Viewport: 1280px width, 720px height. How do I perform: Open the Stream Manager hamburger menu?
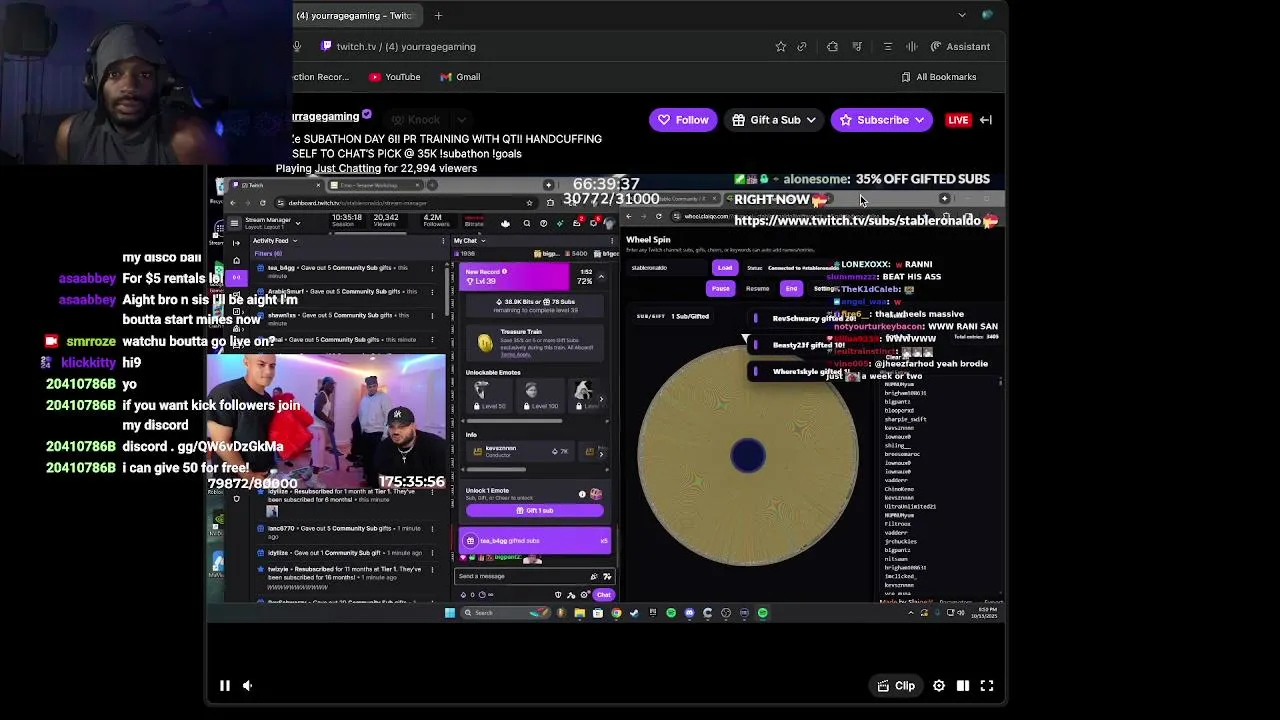tap(234, 223)
